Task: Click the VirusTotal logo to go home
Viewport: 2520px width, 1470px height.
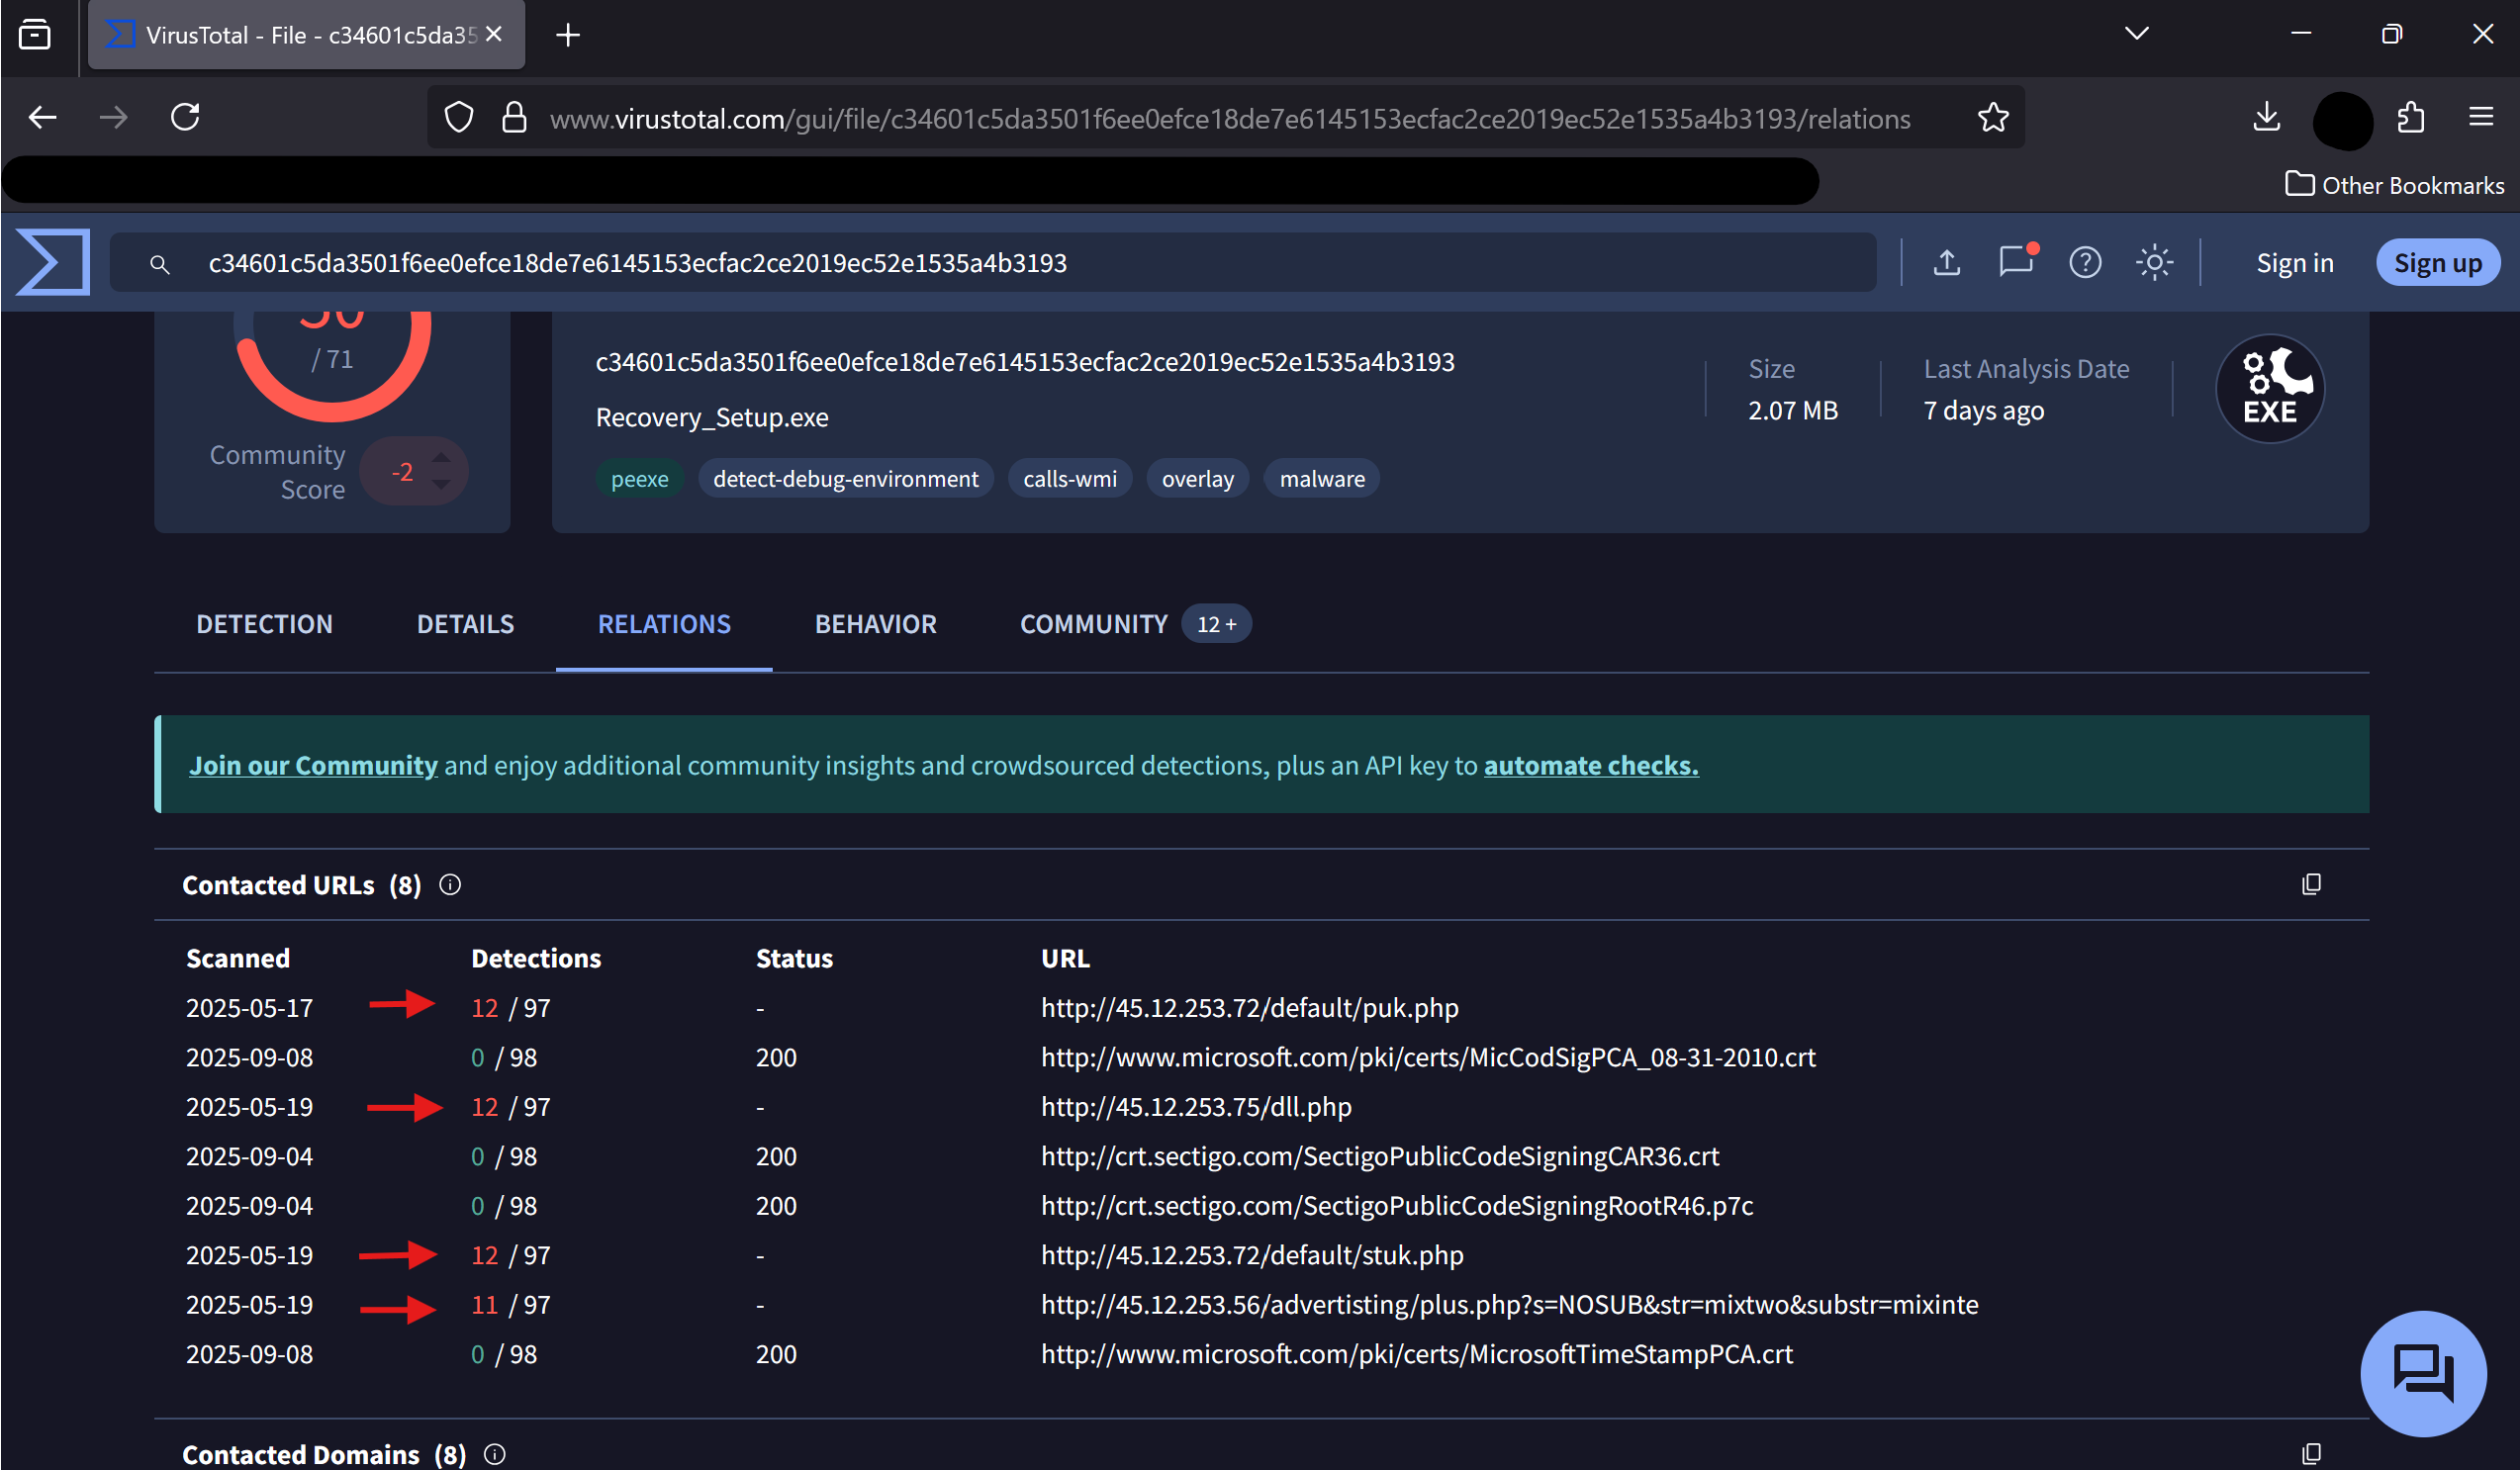Action: click(51, 262)
